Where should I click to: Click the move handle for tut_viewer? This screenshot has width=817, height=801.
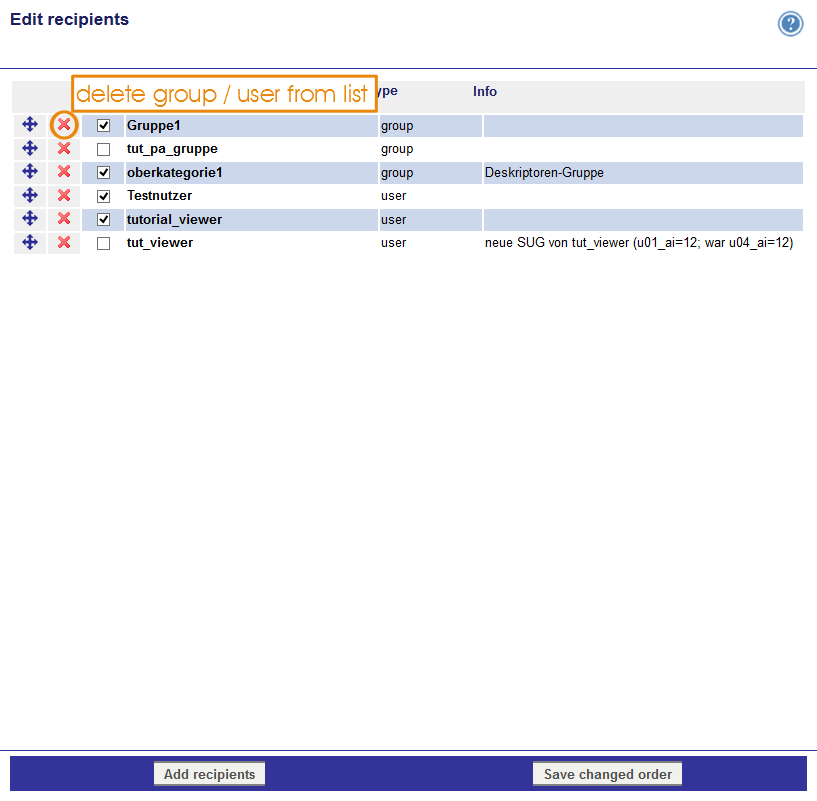(x=30, y=242)
